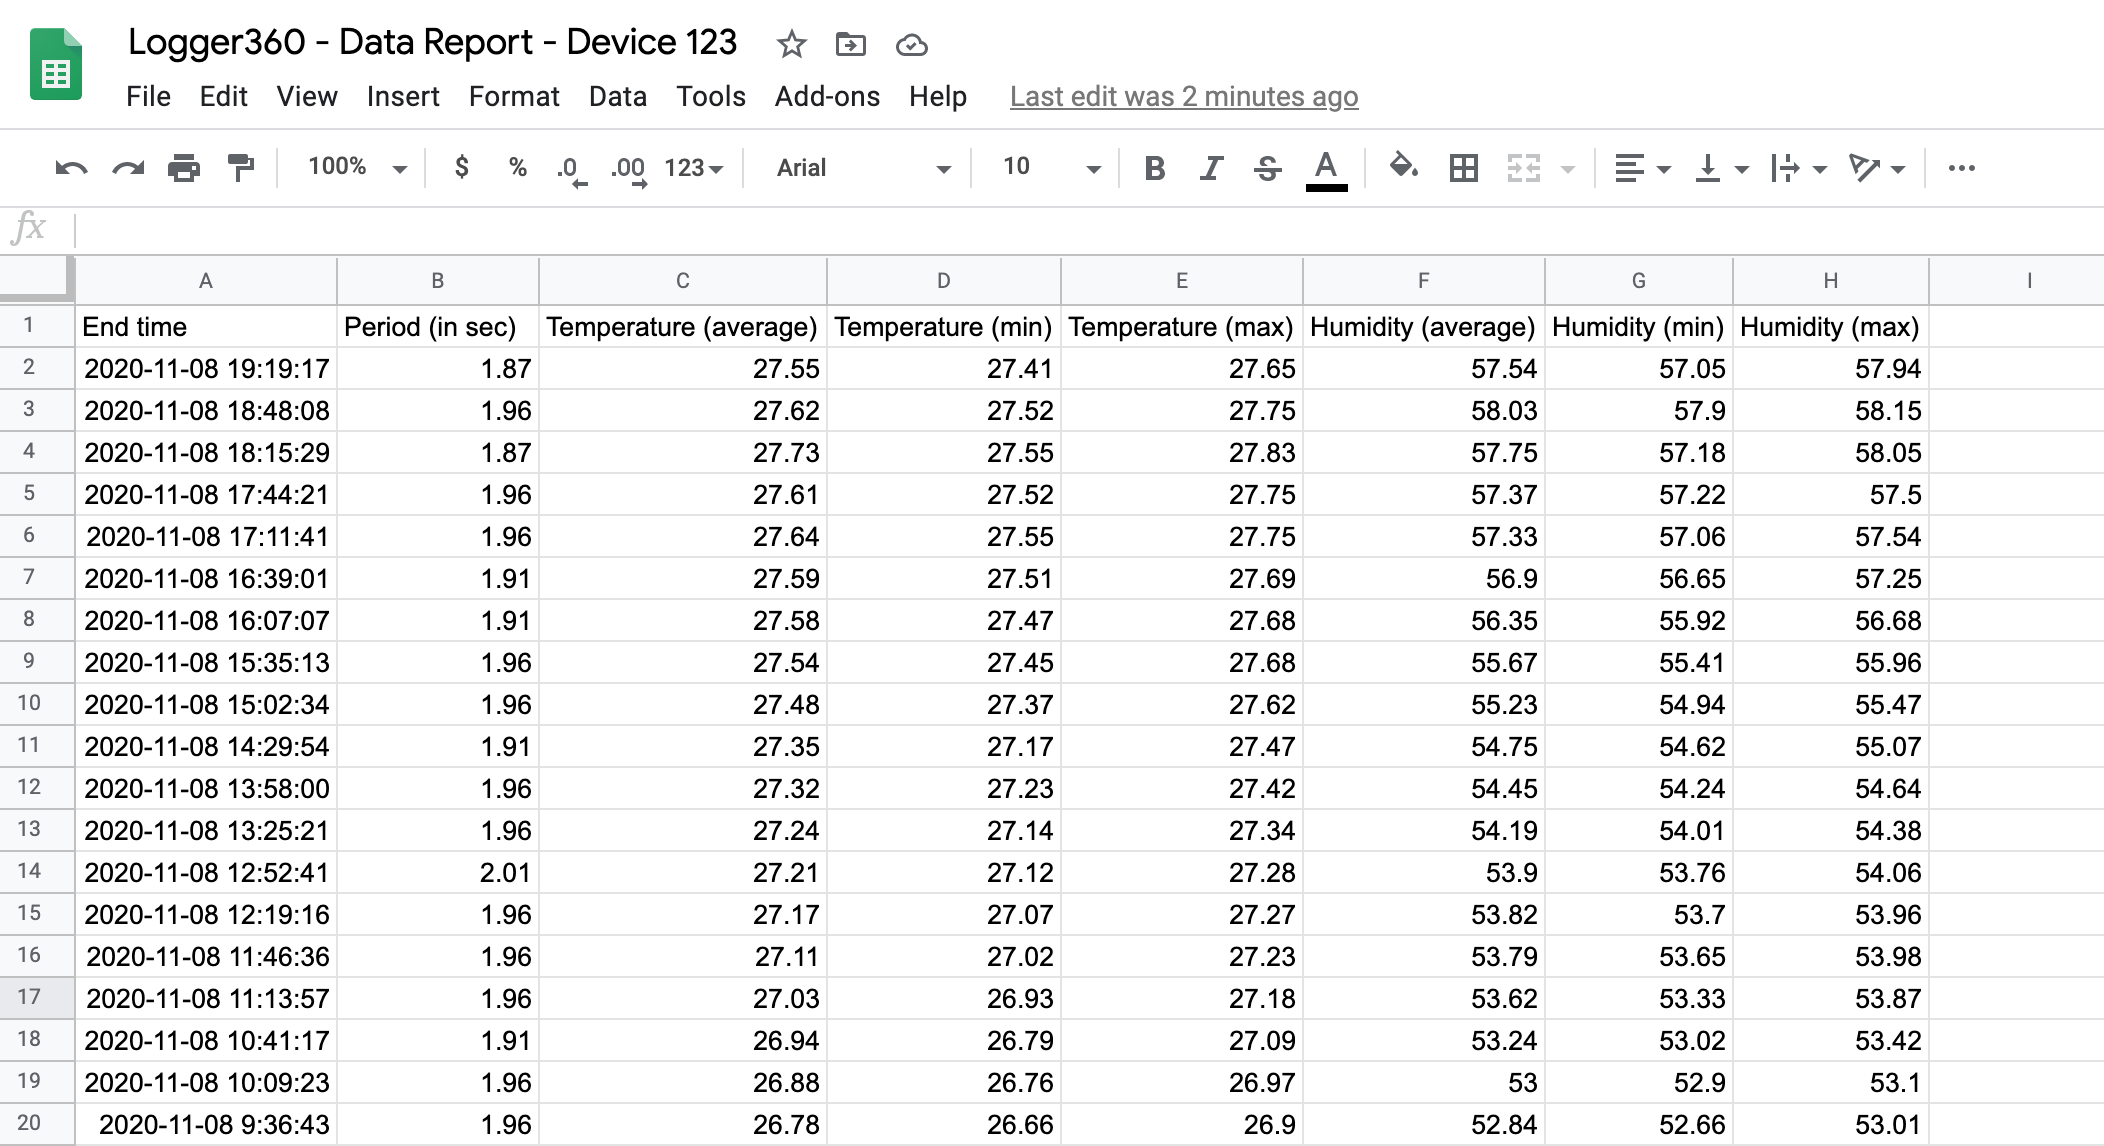Open the Tools menu
This screenshot has height=1146, width=2104.
(x=711, y=96)
